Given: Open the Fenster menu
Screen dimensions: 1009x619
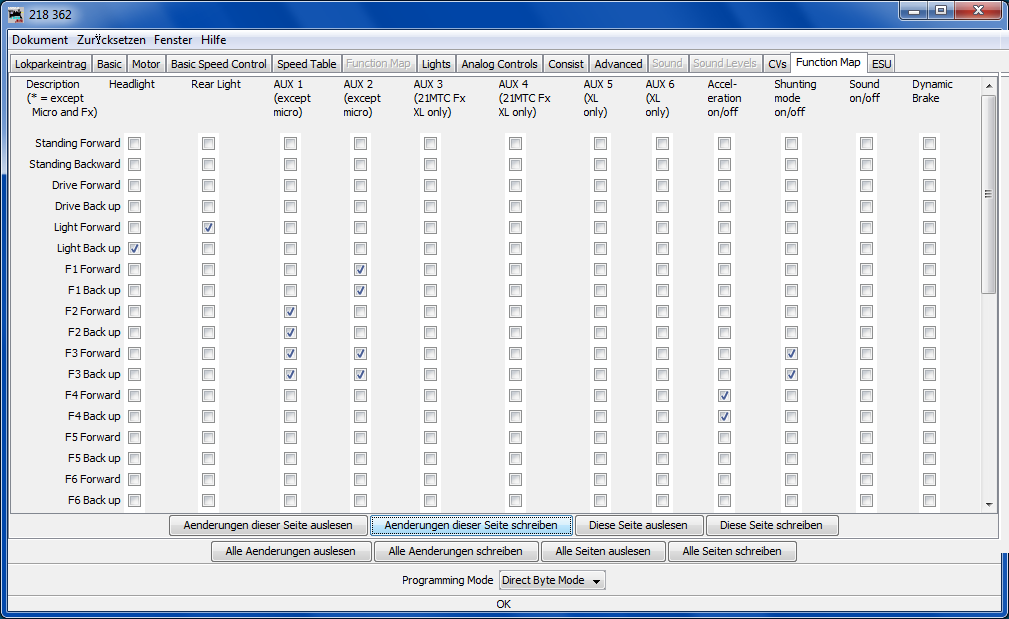Looking at the screenshot, I should click(x=173, y=40).
